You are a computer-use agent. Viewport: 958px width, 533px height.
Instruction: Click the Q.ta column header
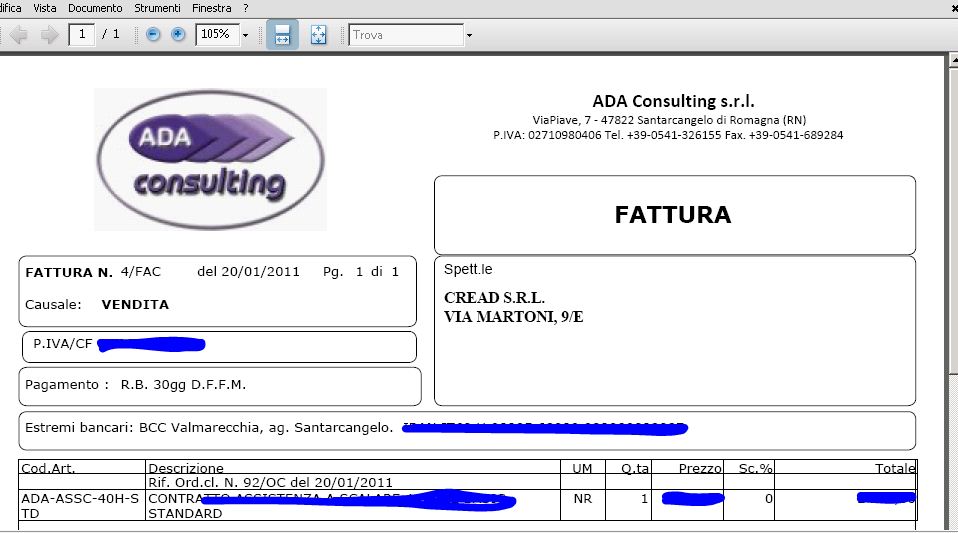pyautogui.click(x=635, y=468)
